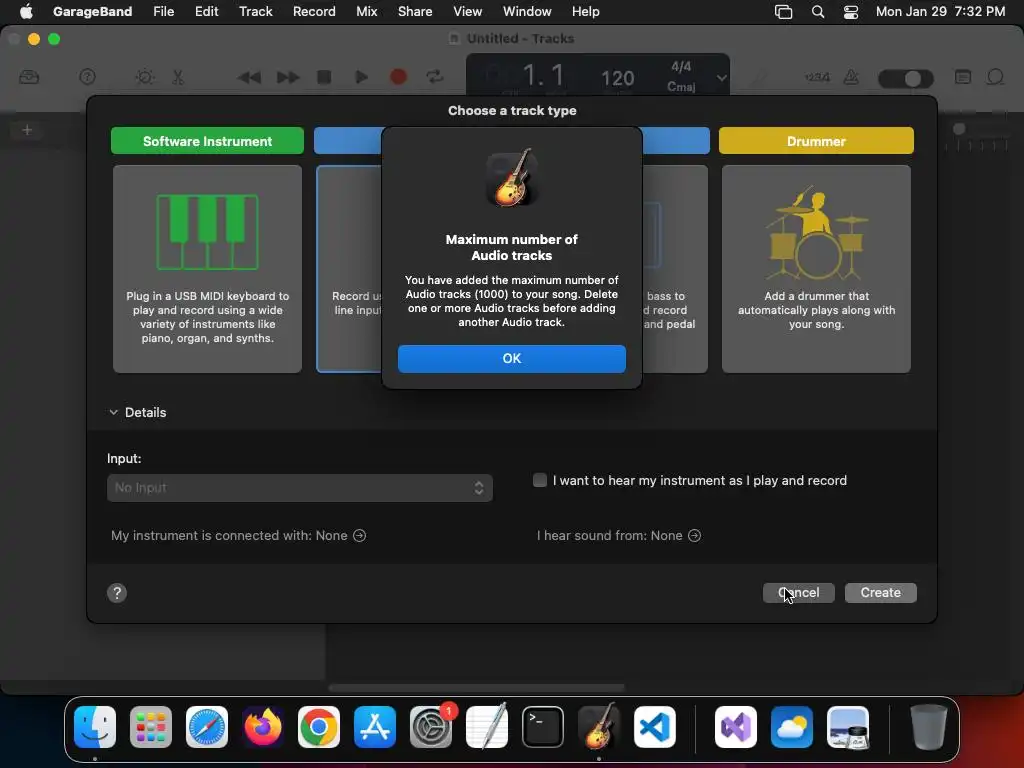Viewport: 1024px width, 768px height.
Task: Open Smart Controls dial icon
Action: (144, 77)
